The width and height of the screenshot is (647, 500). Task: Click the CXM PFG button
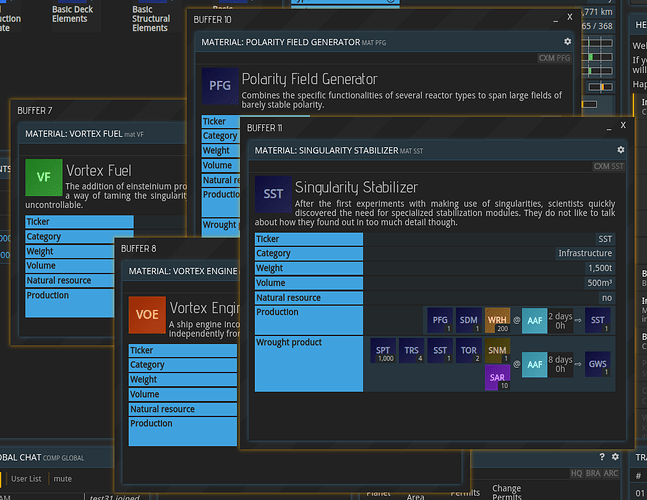click(x=555, y=58)
